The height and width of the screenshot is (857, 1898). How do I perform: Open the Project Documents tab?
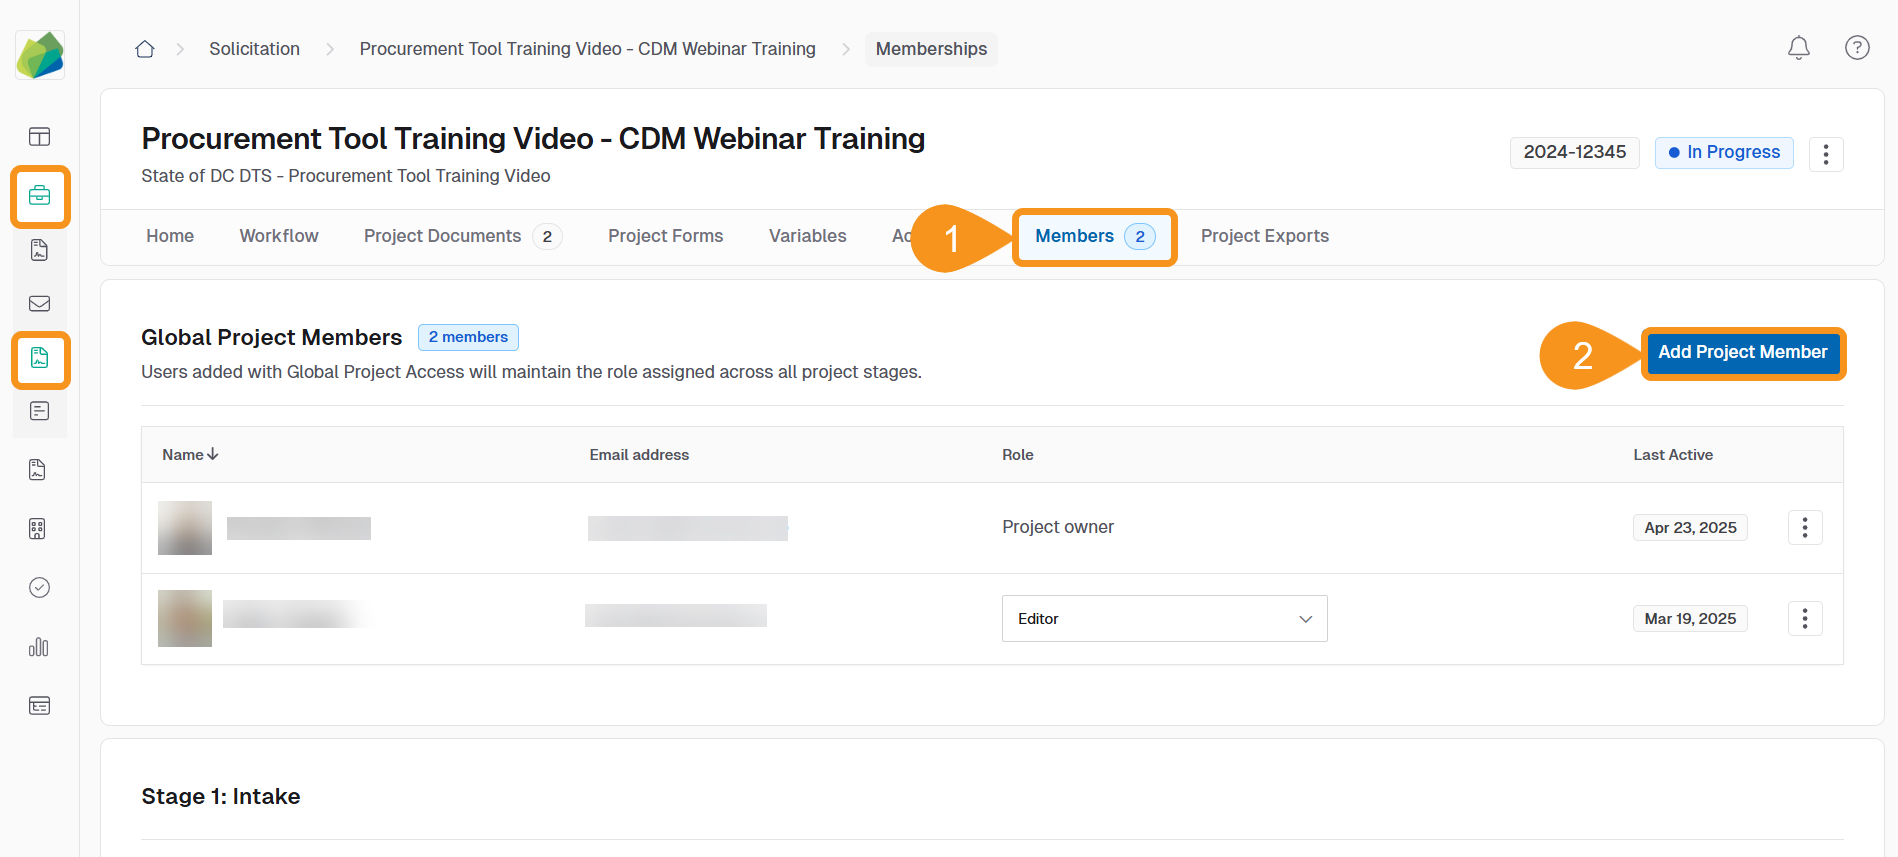click(442, 236)
